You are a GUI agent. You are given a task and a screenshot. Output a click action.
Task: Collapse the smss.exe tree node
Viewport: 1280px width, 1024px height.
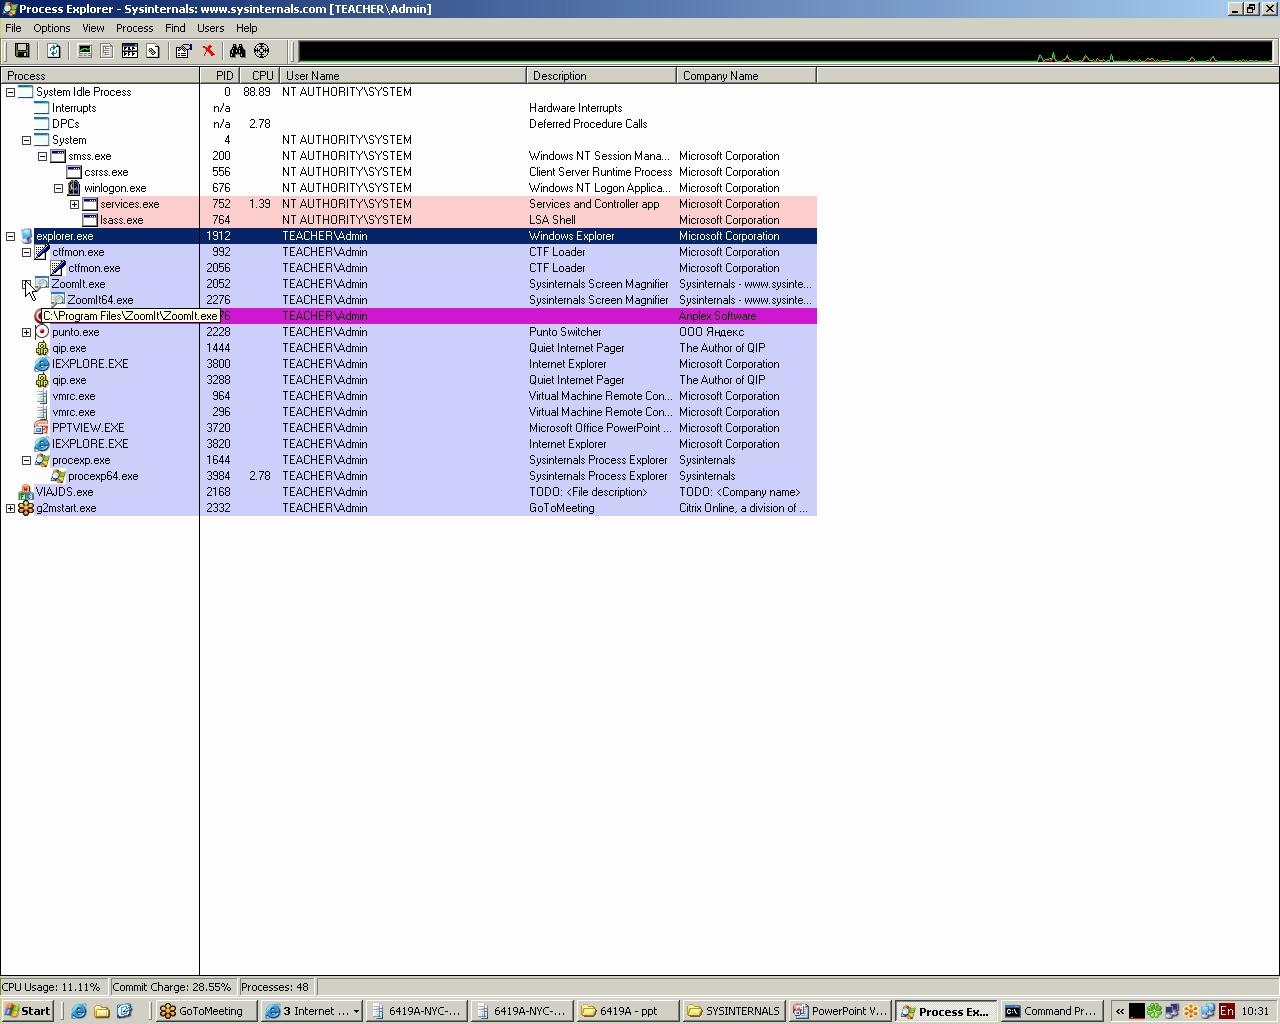[43, 156]
